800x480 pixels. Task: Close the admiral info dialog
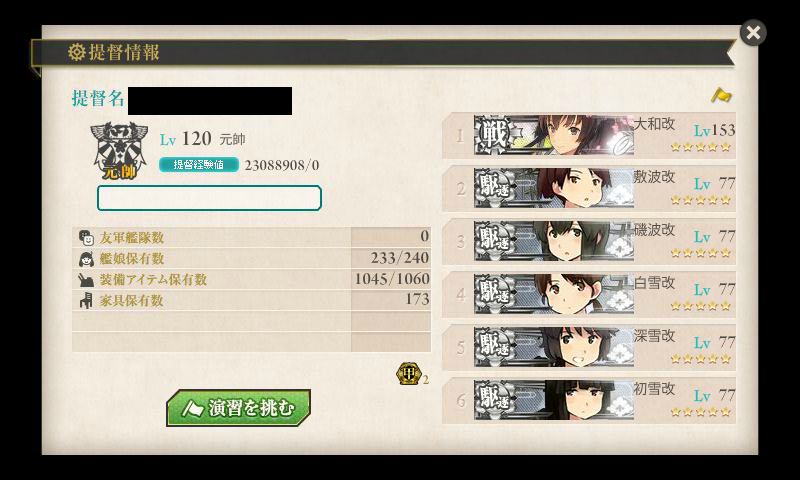pos(753,33)
